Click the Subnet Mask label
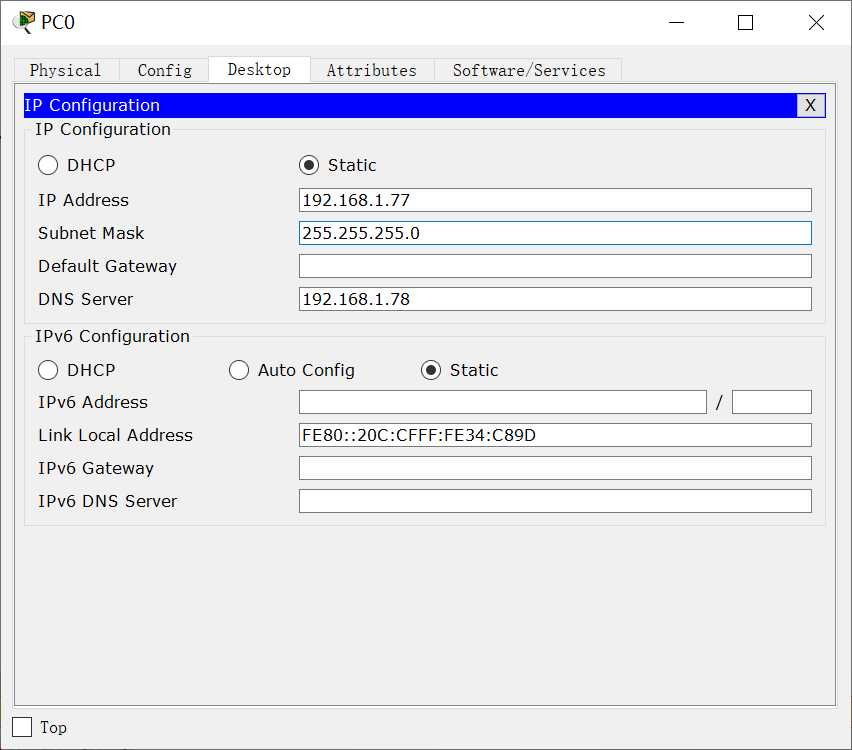Screen dimensions: 852x750 tap(91, 233)
